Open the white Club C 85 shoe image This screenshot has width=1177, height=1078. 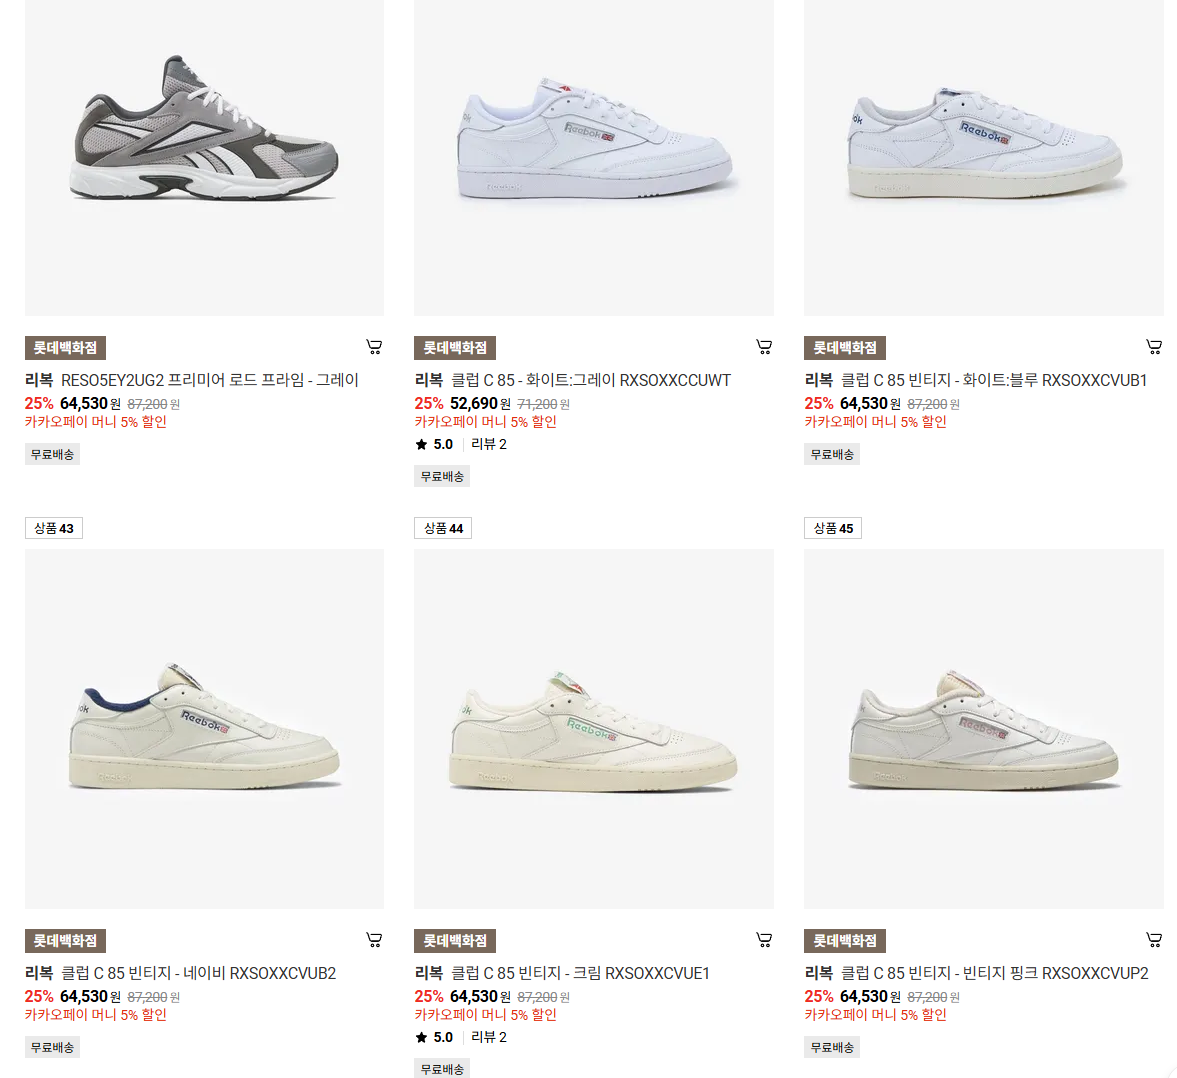click(x=594, y=158)
